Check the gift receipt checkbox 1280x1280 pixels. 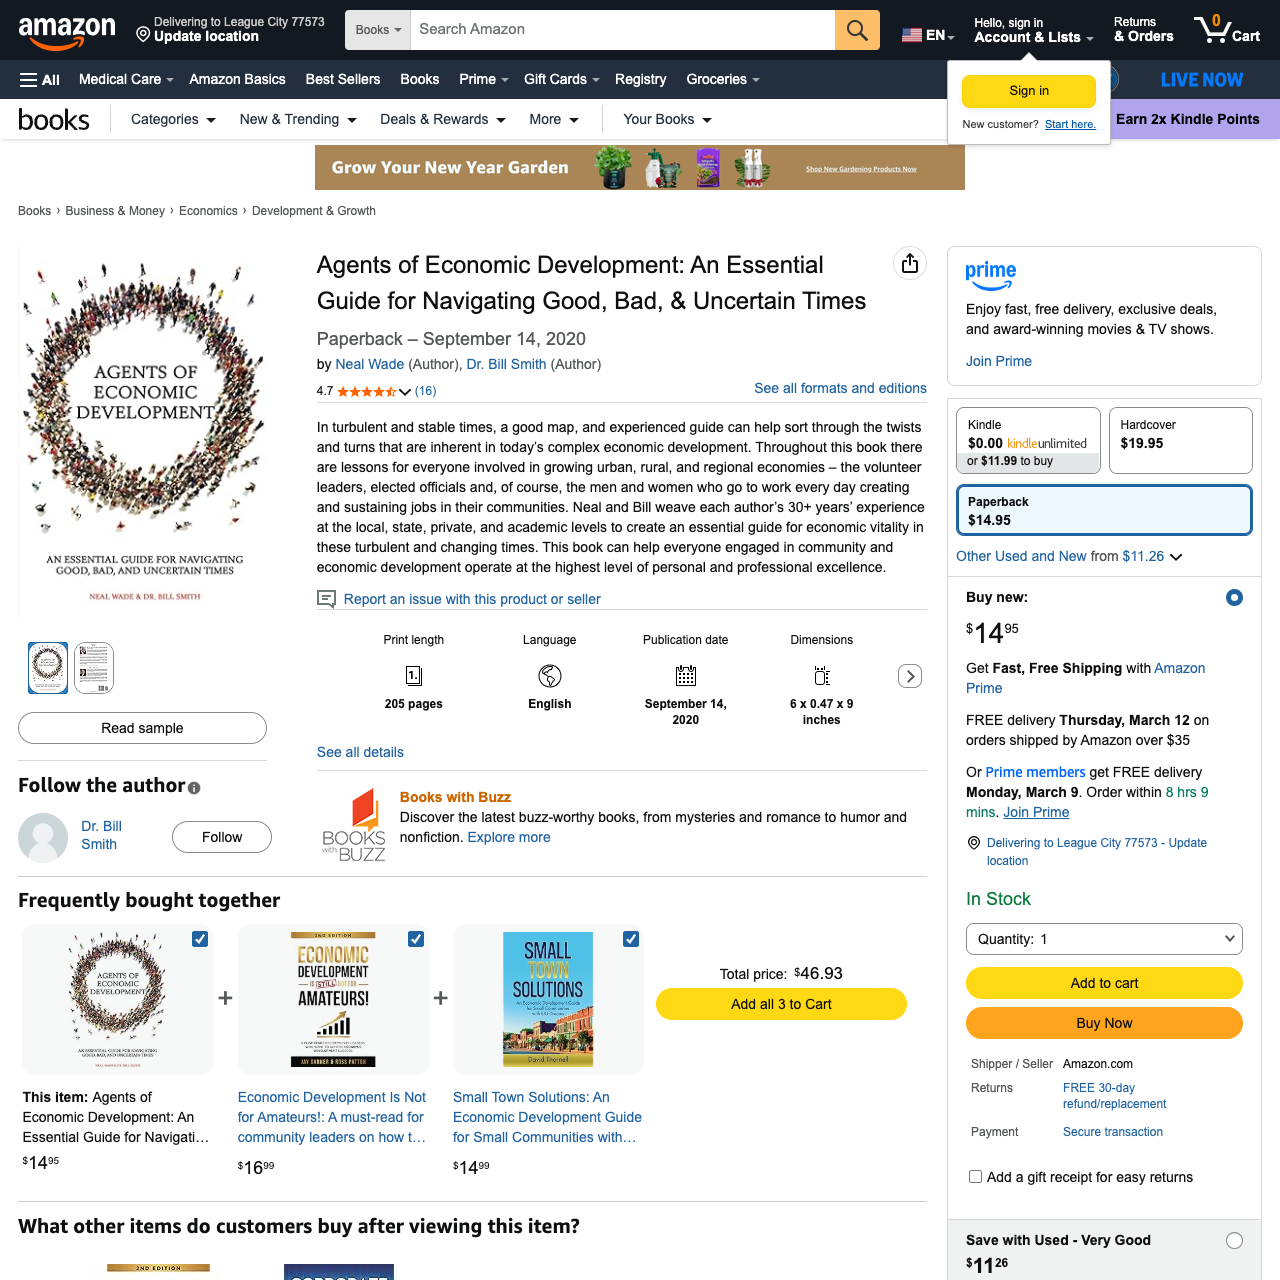pyautogui.click(x=975, y=1177)
